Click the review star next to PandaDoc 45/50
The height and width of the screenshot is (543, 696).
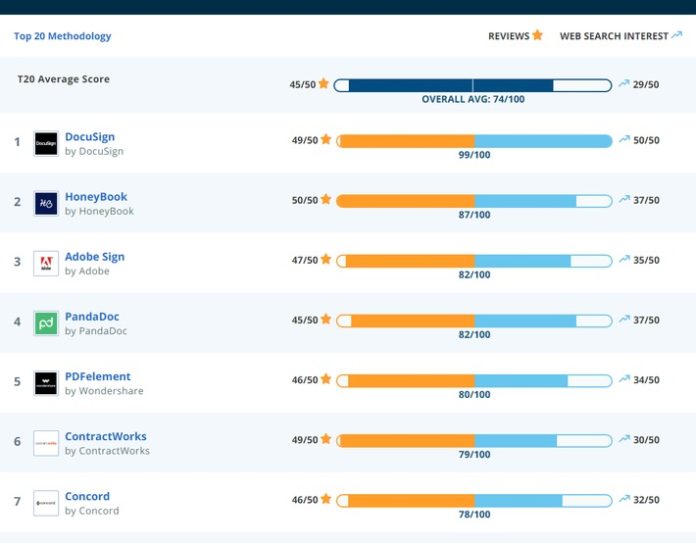pyautogui.click(x=326, y=319)
